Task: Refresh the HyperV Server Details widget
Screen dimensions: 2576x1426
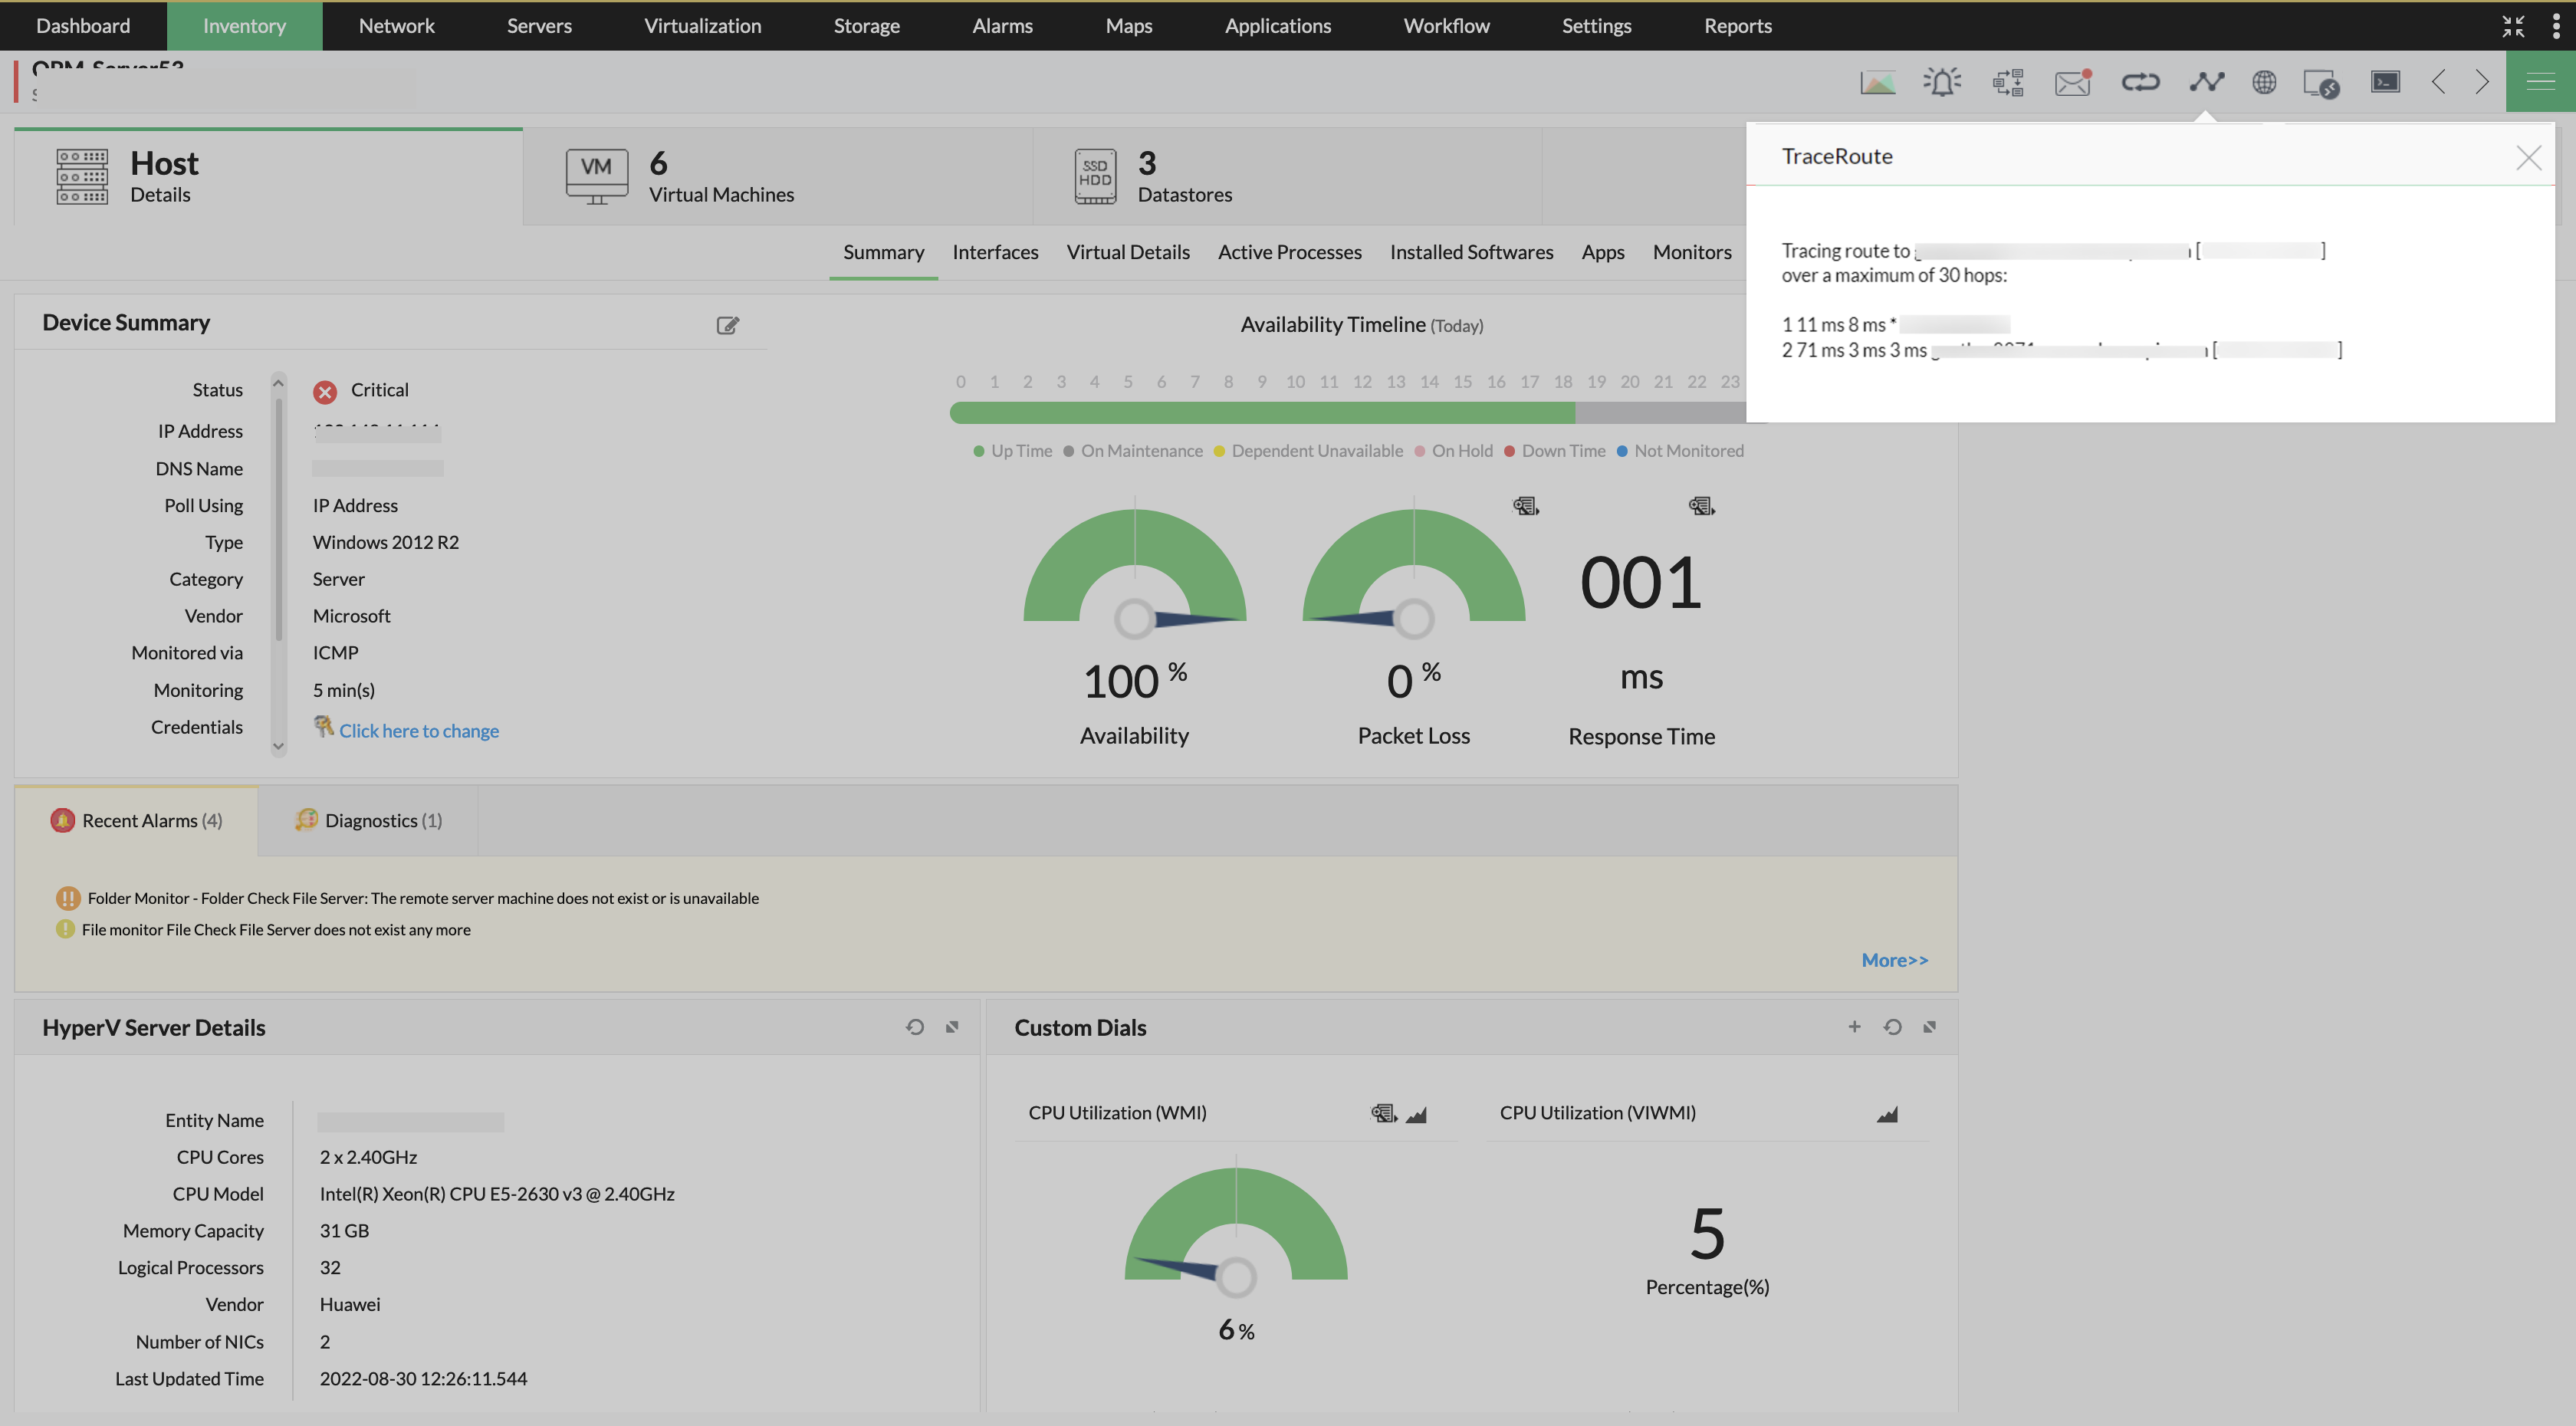Action: [914, 1027]
